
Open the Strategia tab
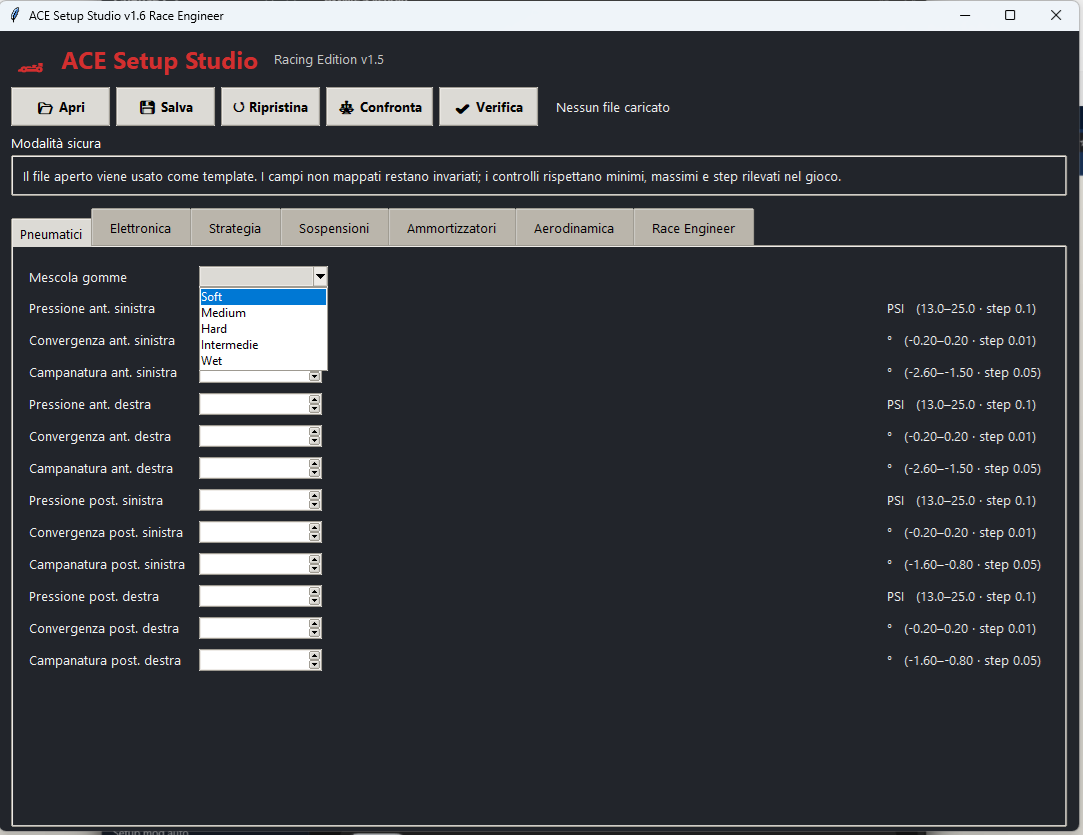click(235, 228)
